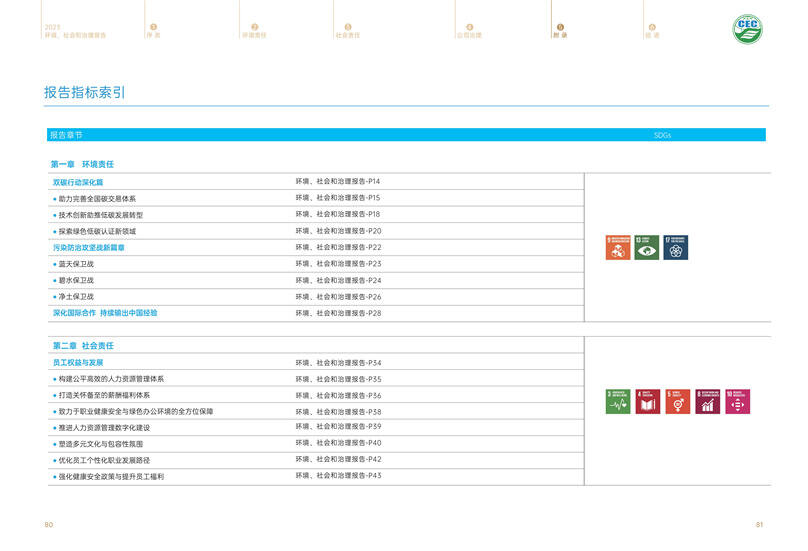Select the pink SDG 10 reduced inequalities icon
The image size is (808, 551).
(x=737, y=401)
